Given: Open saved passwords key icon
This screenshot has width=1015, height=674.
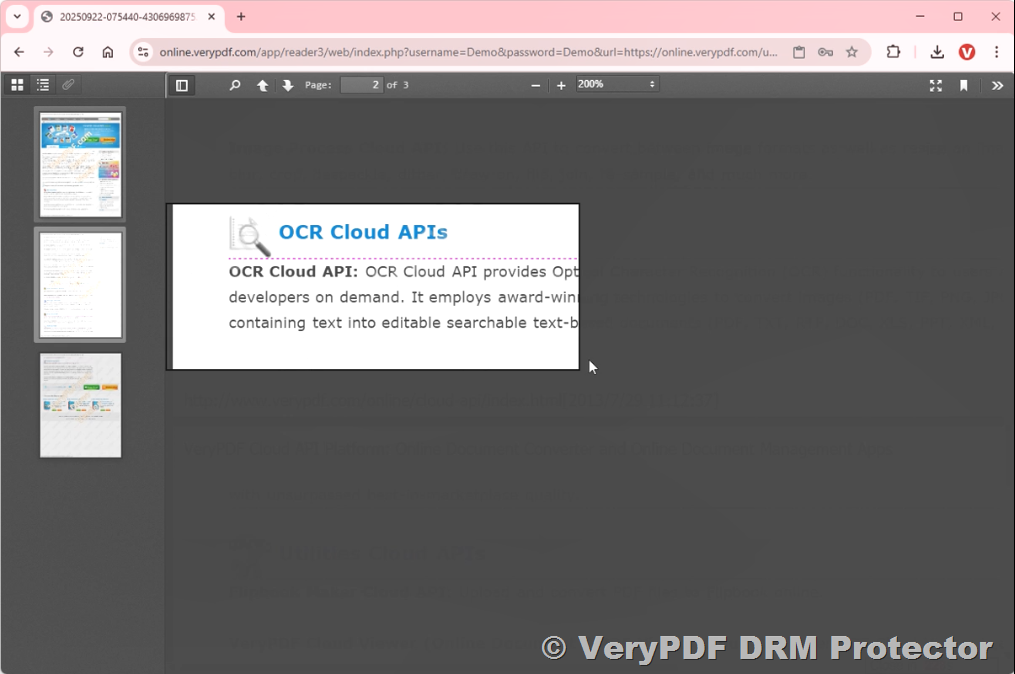Looking at the screenshot, I should (825, 52).
